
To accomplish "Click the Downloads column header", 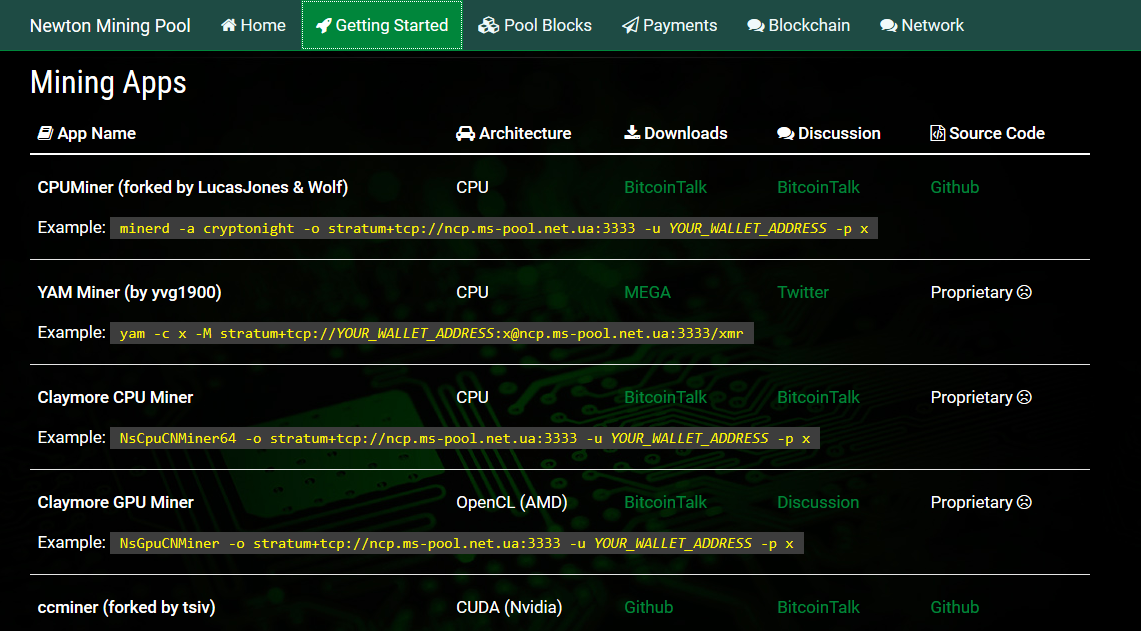I will (676, 133).
